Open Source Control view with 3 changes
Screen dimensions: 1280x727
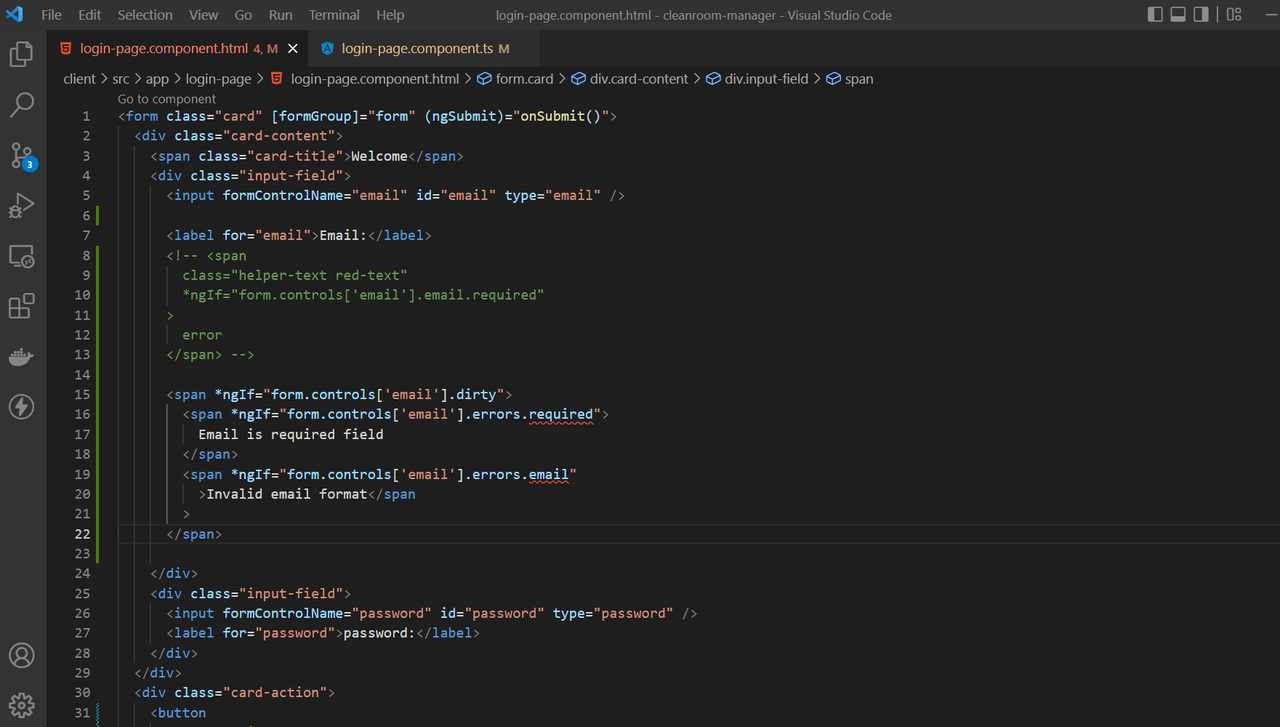pos(21,155)
